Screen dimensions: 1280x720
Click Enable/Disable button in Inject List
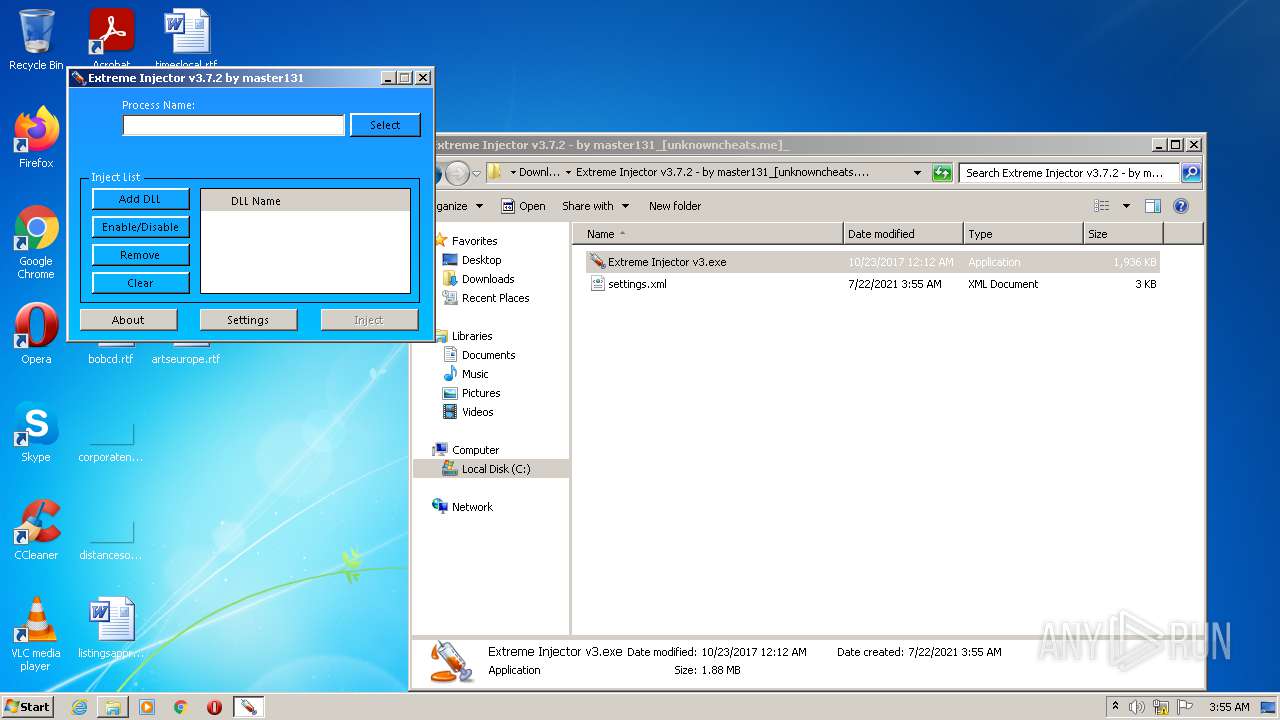click(140, 227)
